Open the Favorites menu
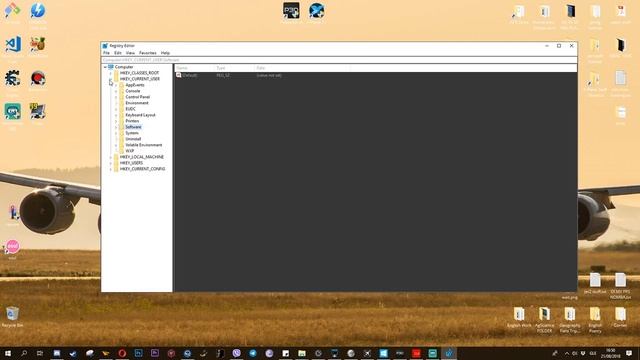 [147, 53]
